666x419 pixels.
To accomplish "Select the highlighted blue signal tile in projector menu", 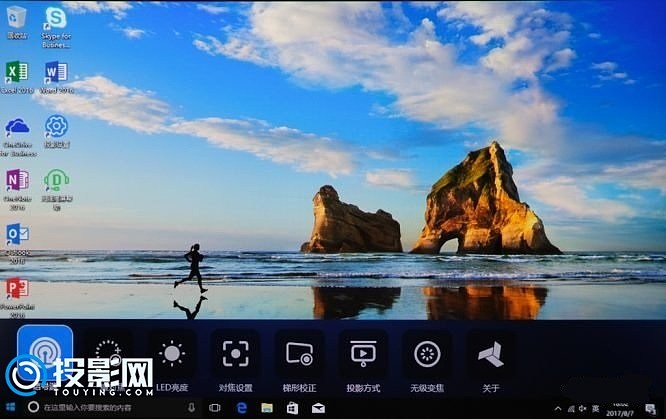I will [x=45, y=353].
